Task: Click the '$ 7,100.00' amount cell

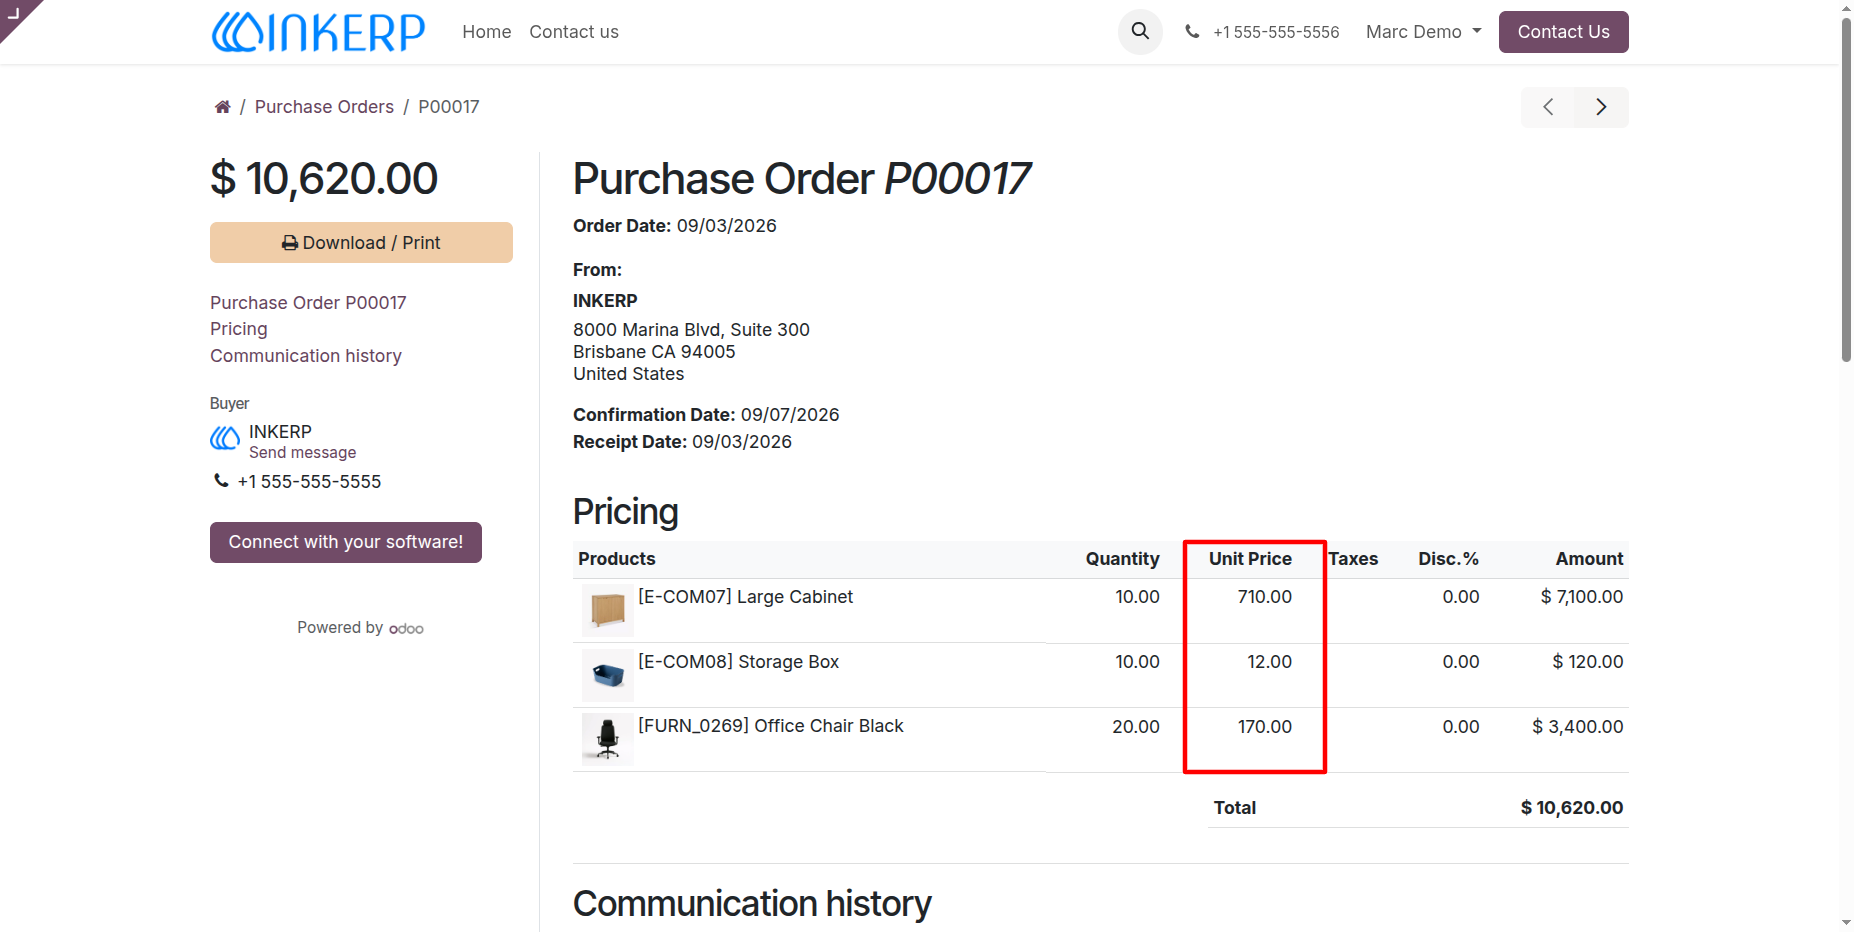Action: [1582, 597]
